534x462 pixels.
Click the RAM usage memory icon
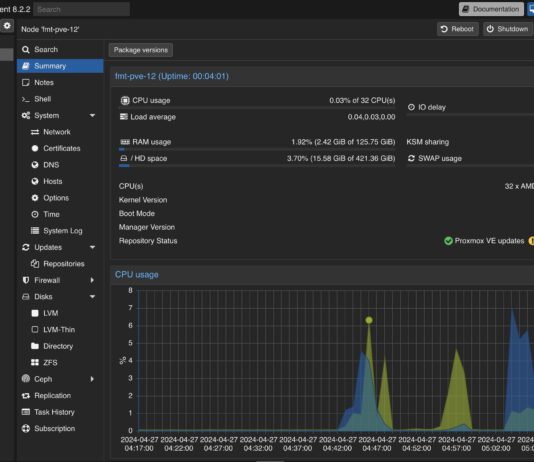(x=125, y=142)
